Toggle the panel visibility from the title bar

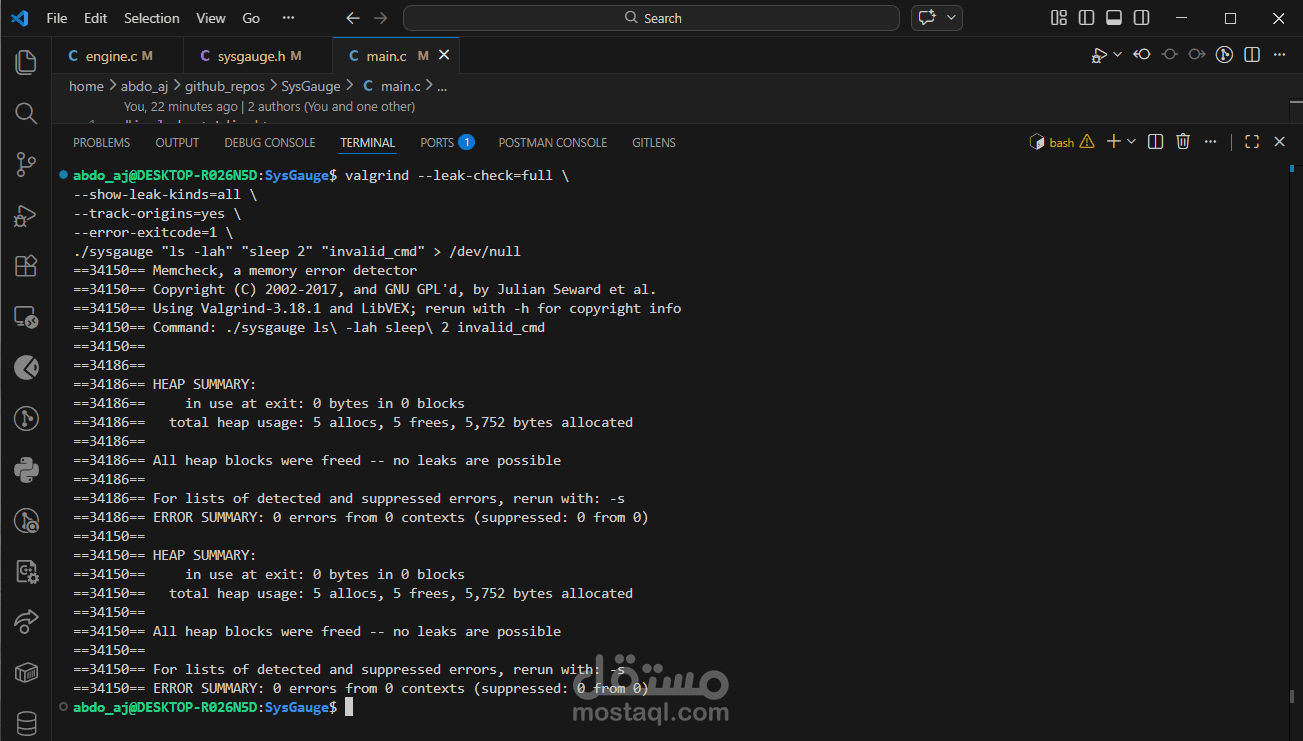point(1113,18)
